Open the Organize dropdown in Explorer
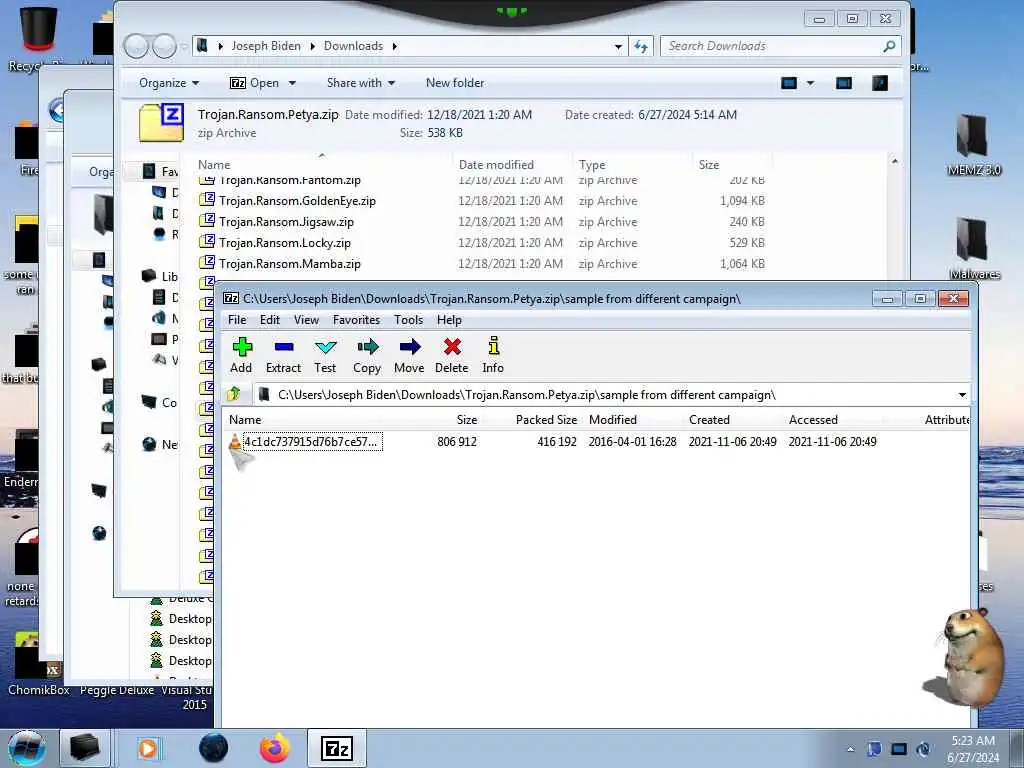This screenshot has width=1024, height=768. [169, 83]
